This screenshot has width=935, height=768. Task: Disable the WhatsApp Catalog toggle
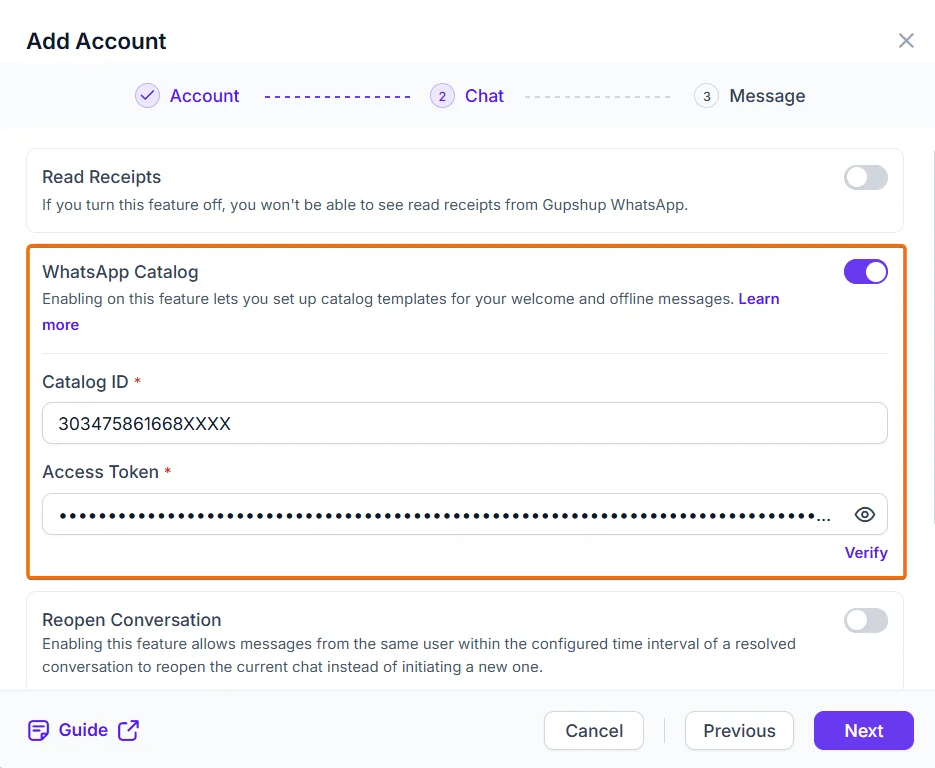(x=866, y=272)
